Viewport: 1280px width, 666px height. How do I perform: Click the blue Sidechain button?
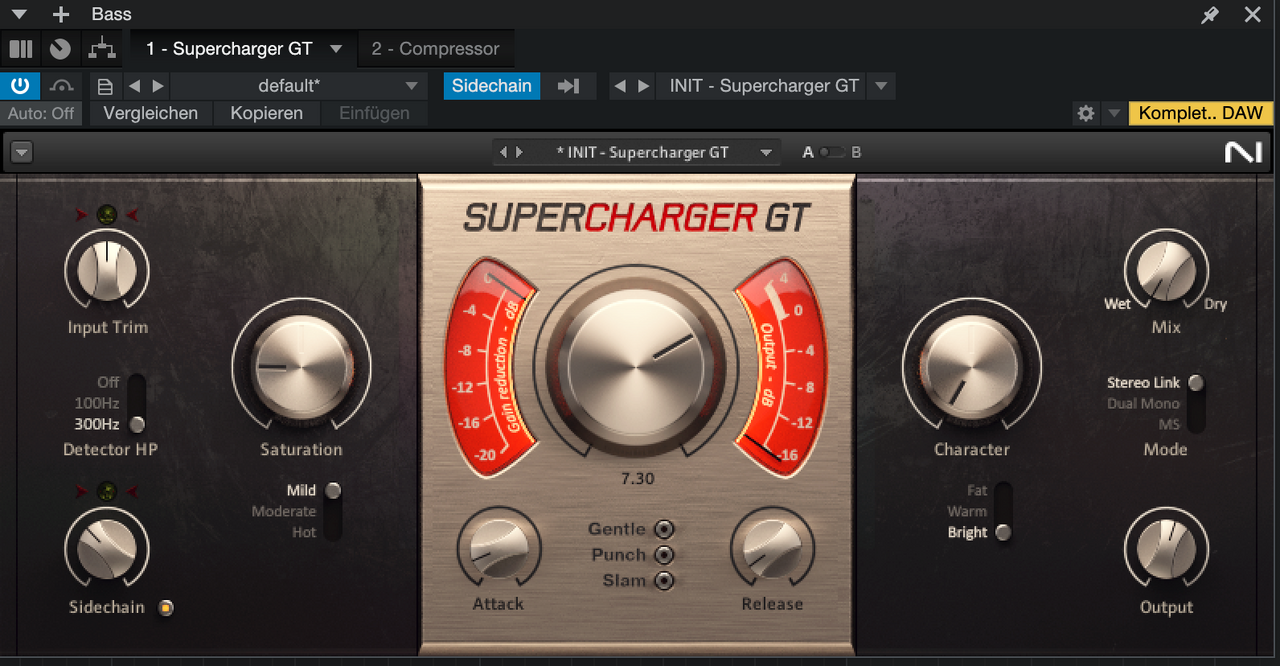click(x=492, y=86)
